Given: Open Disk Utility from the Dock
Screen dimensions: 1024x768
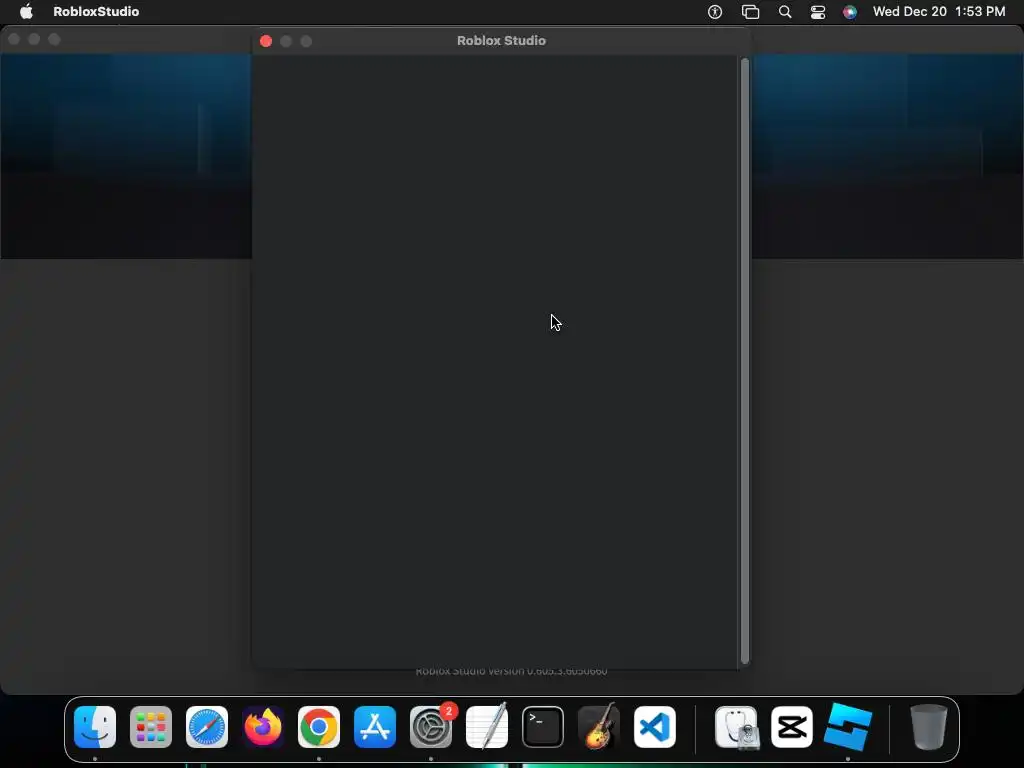Looking at the screenshot, I should (x=736, y=726).
